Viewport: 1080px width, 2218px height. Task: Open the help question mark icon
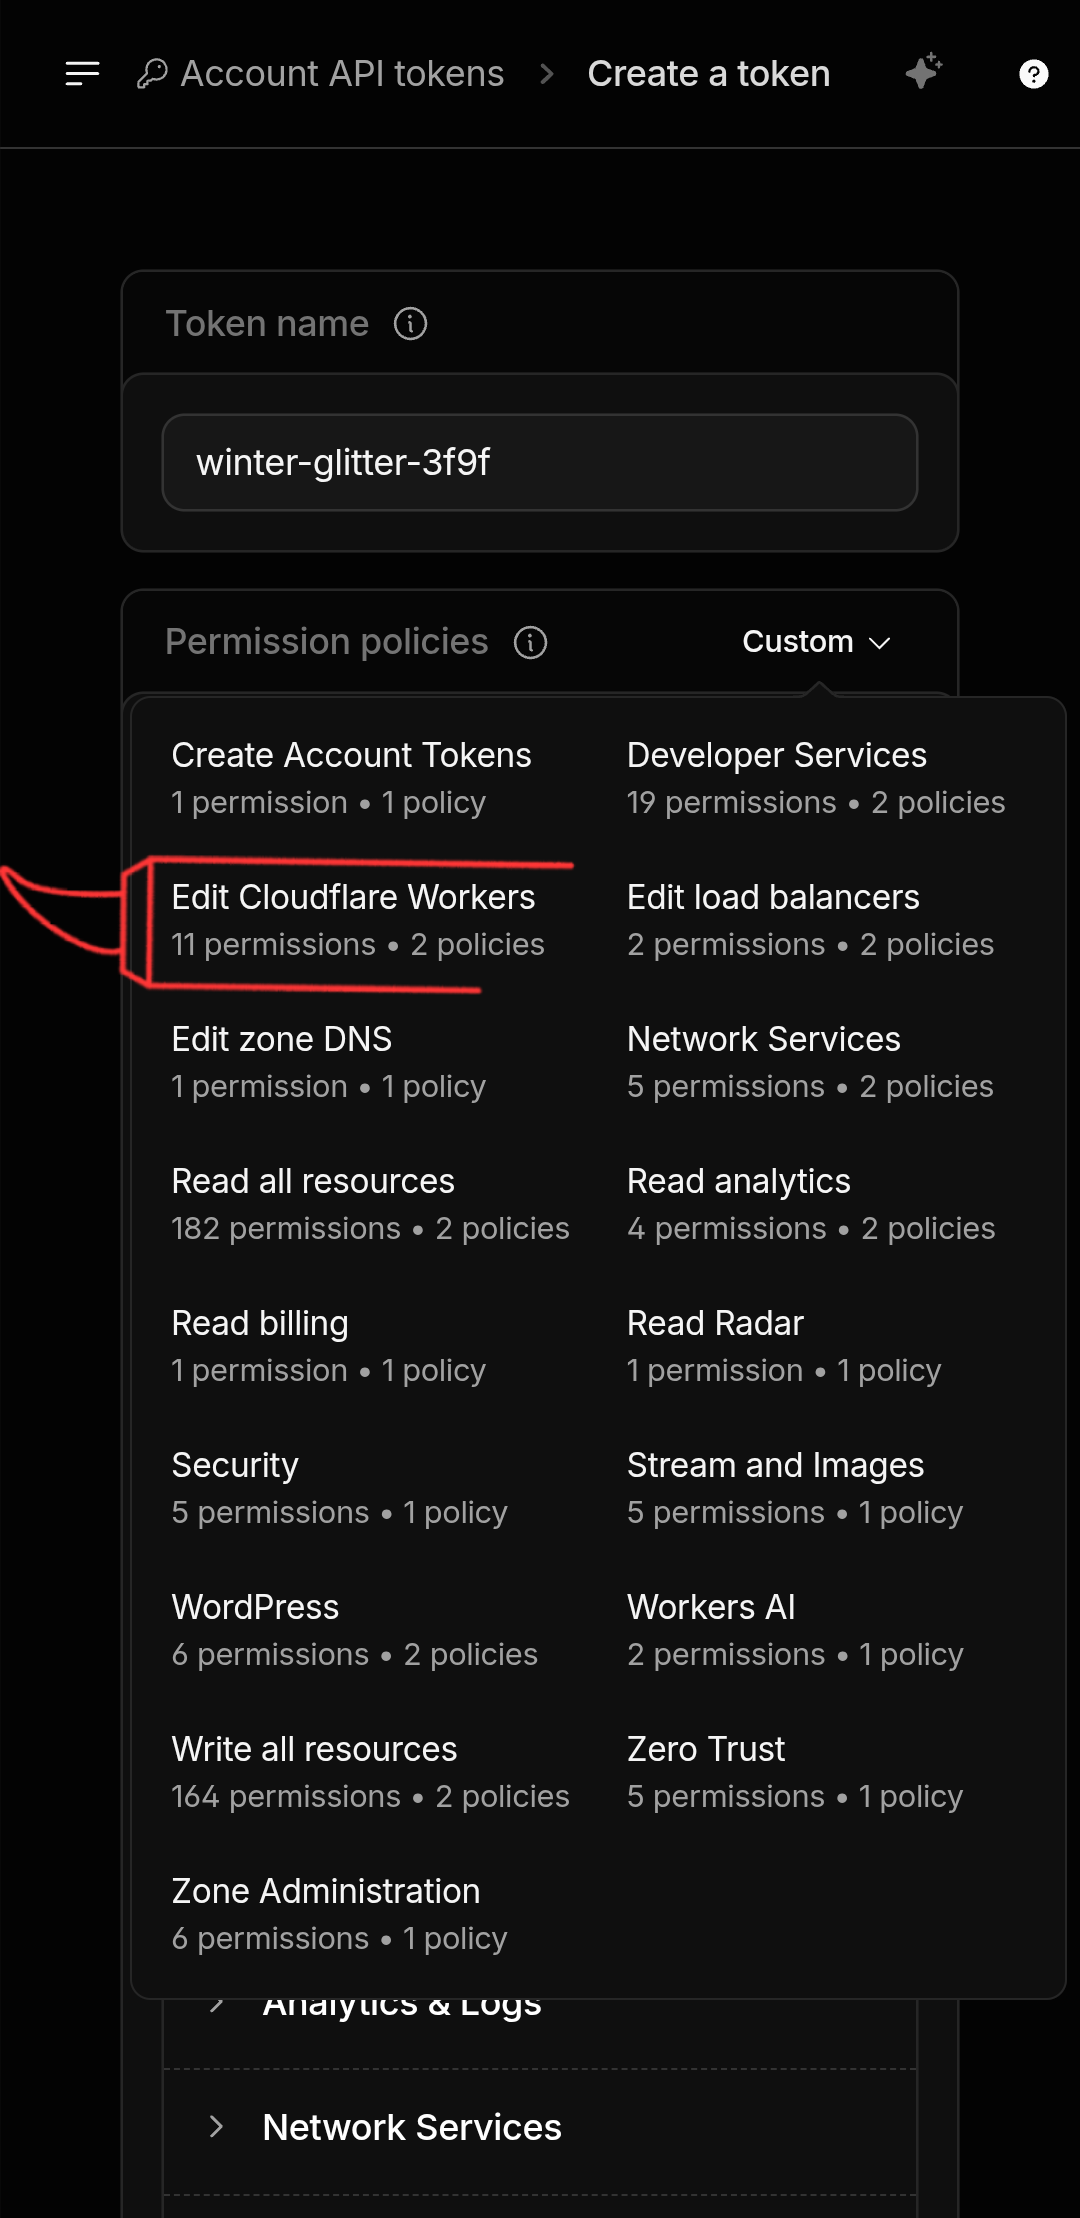pos(1033,74)
